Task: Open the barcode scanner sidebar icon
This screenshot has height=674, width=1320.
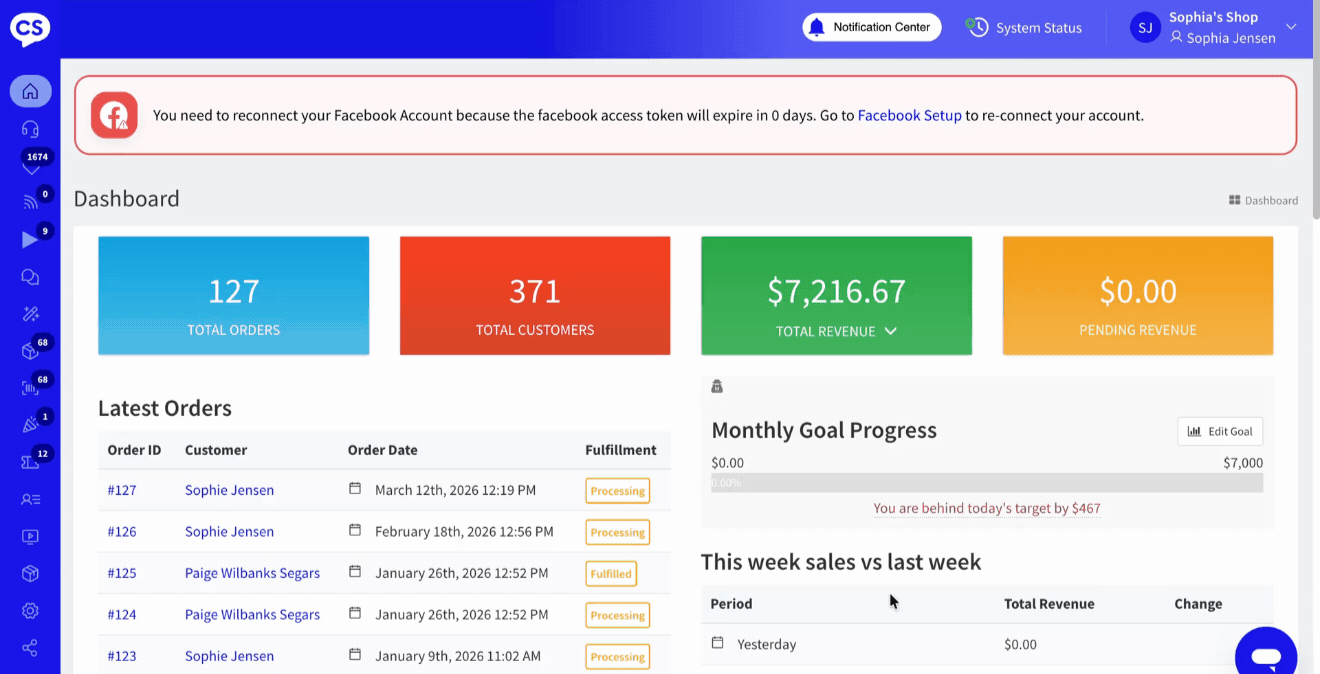Action: click(x=30, y=388)
